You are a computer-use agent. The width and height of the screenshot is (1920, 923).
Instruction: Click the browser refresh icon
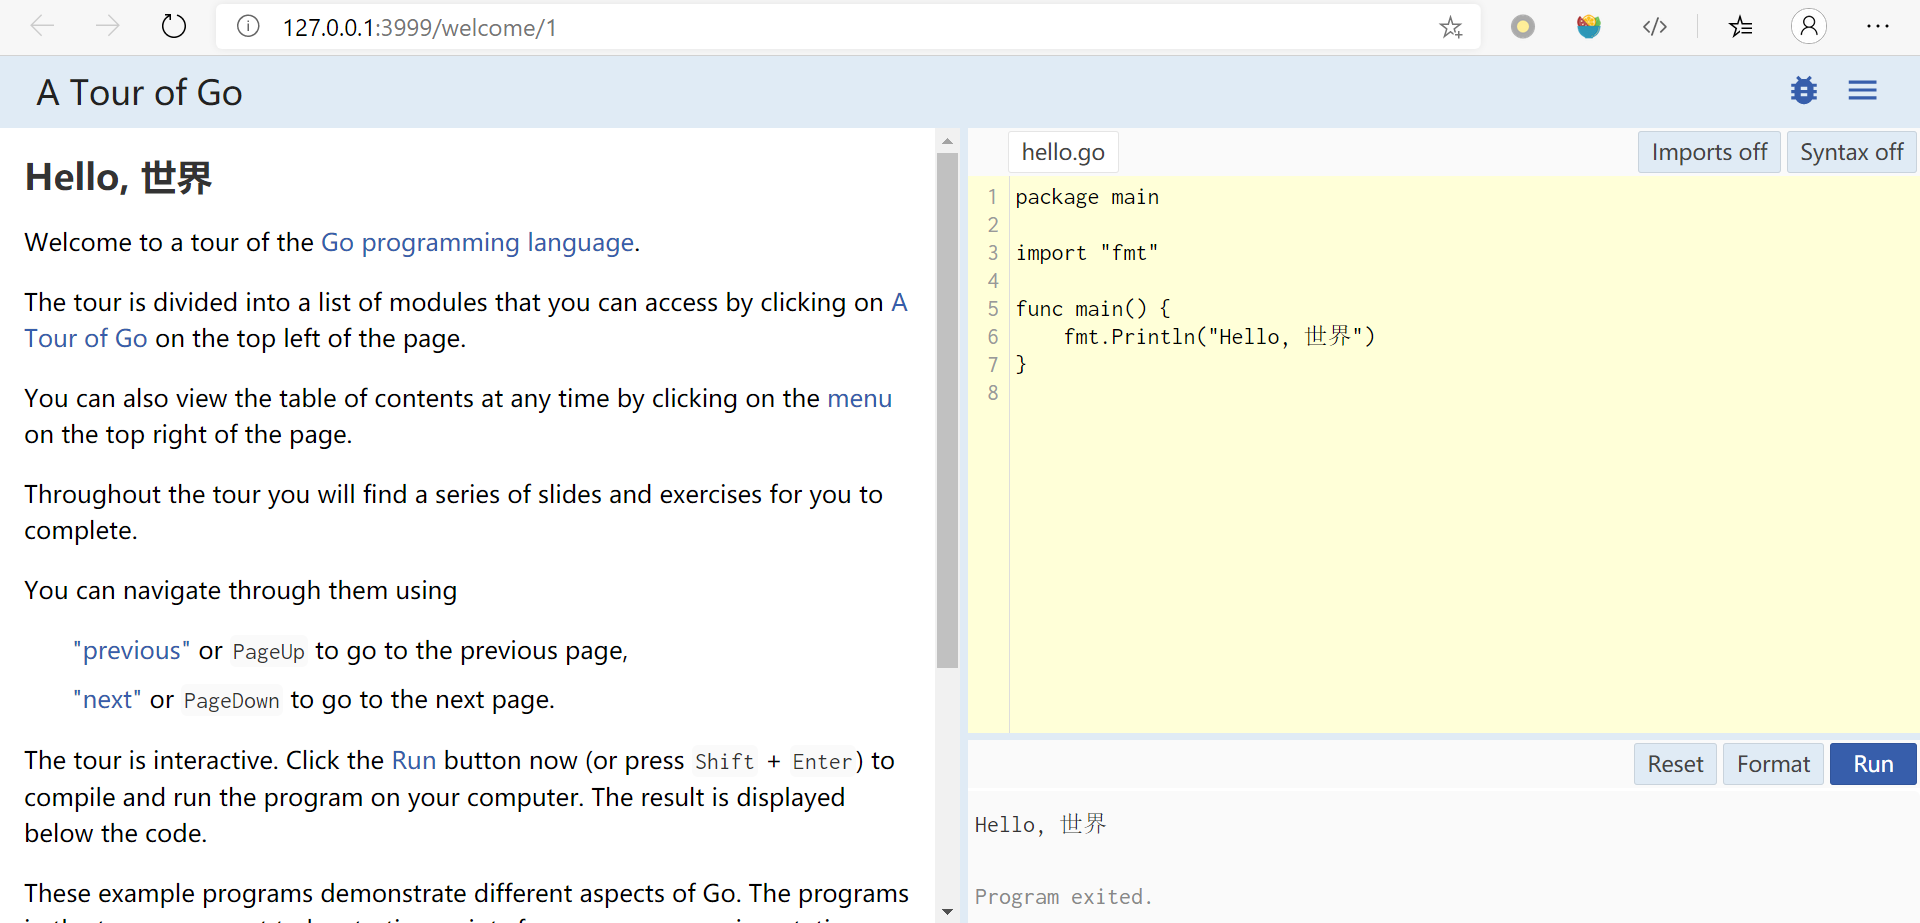point(174,26)
